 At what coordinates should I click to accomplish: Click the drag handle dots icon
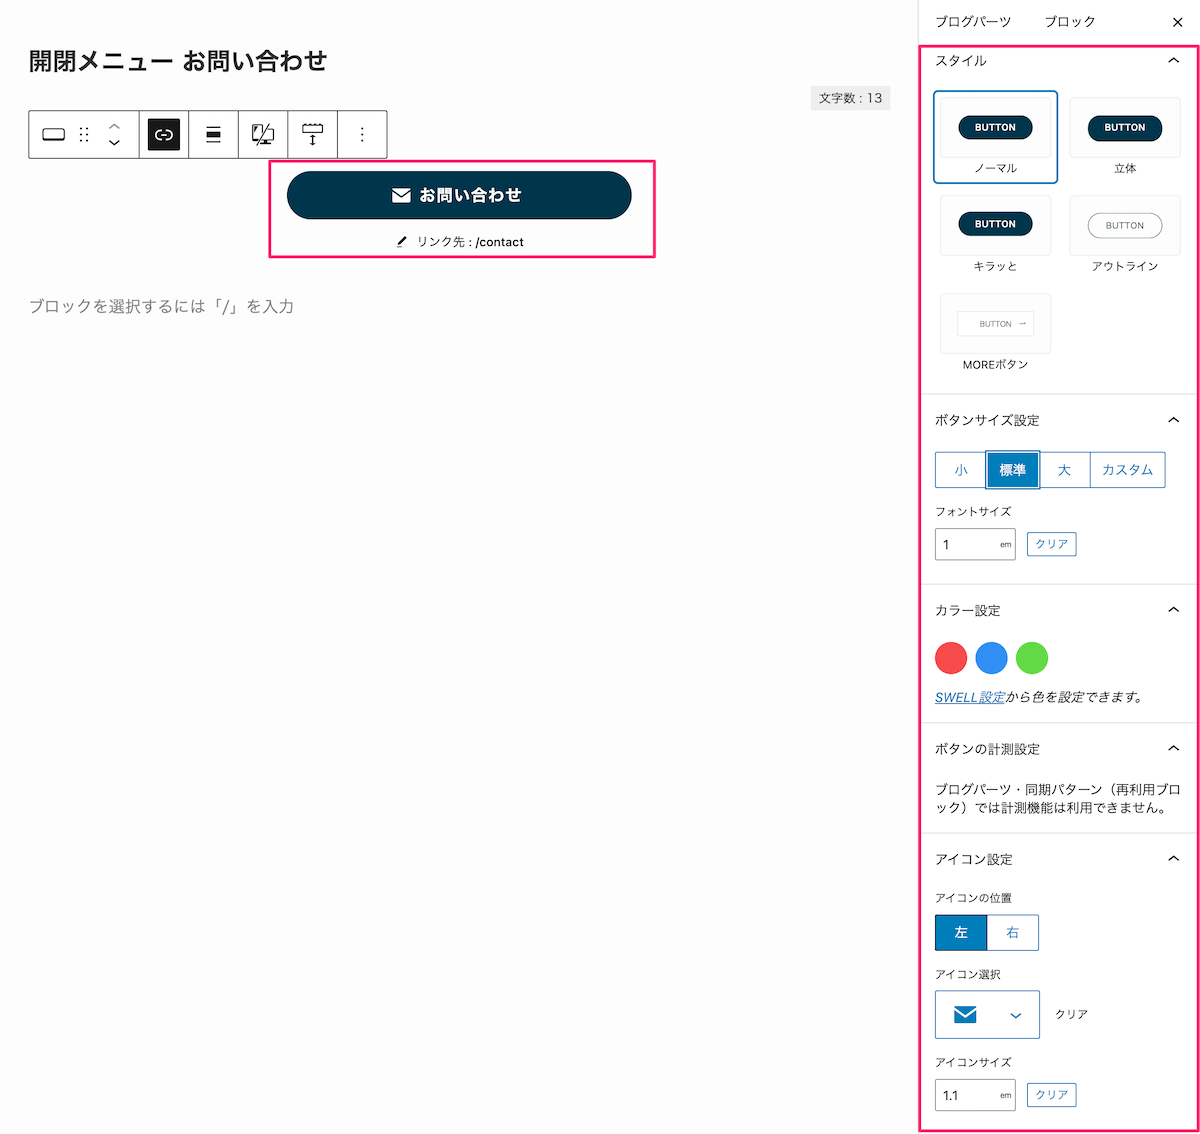[x=84, y=134]
